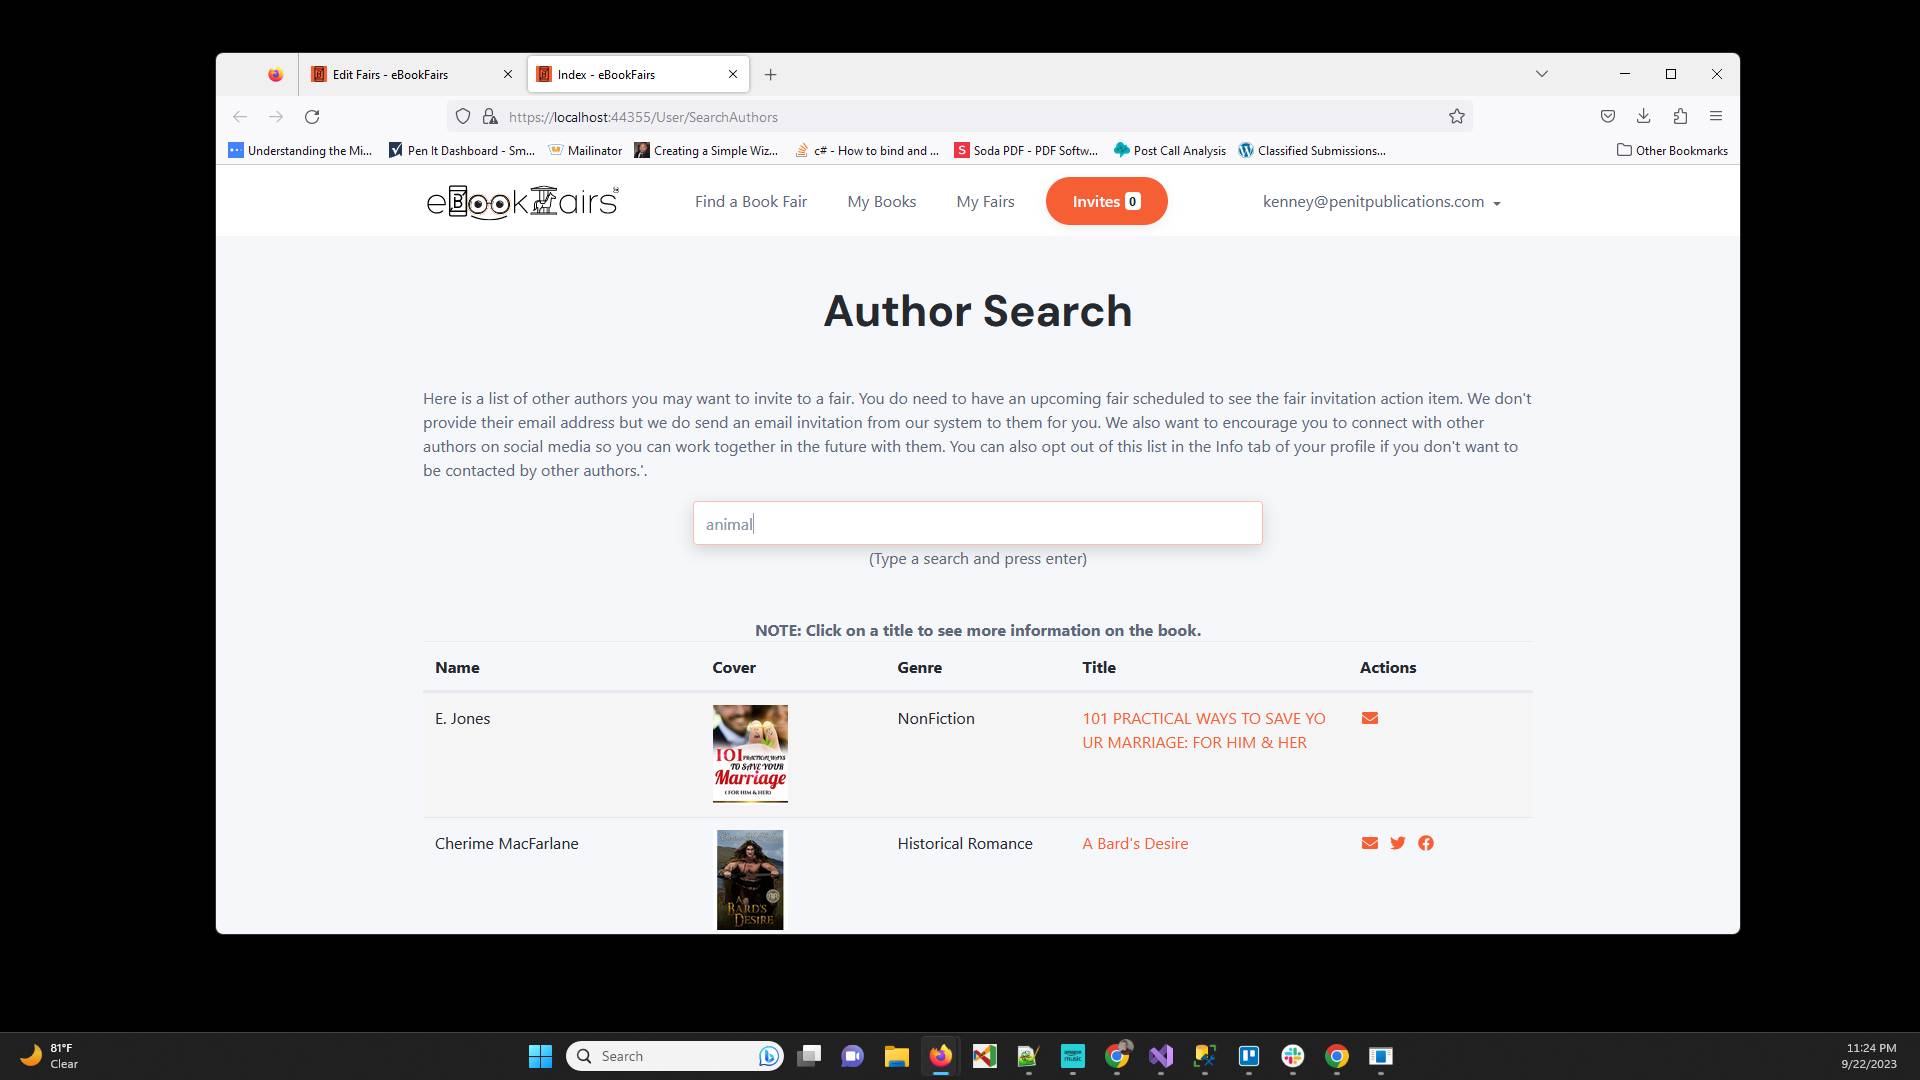Click the author search input field
Viewport: 1920px width, 1080px height.
coord(977,523)
